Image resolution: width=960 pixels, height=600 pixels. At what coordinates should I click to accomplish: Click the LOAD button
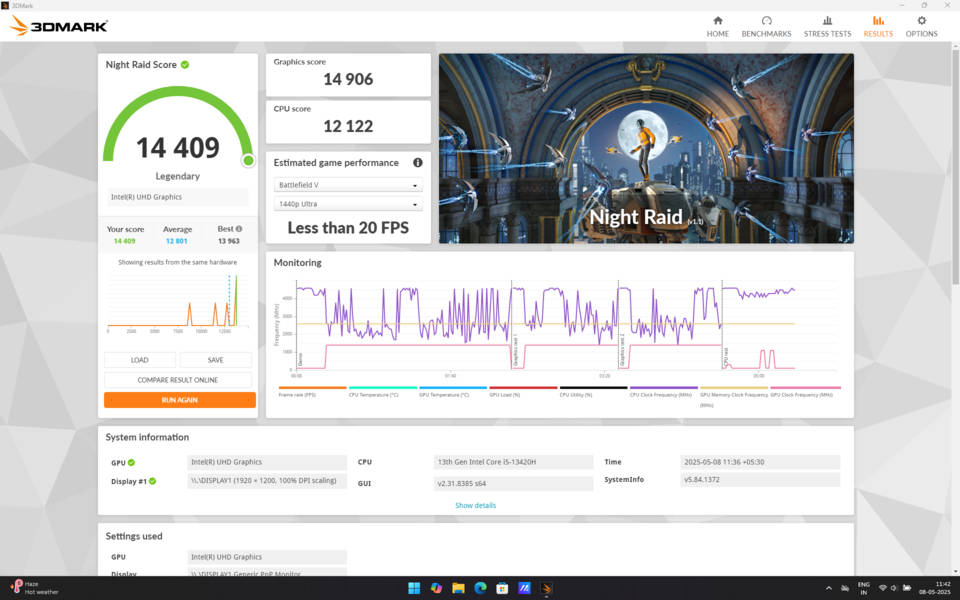click(x=140, y=360)
